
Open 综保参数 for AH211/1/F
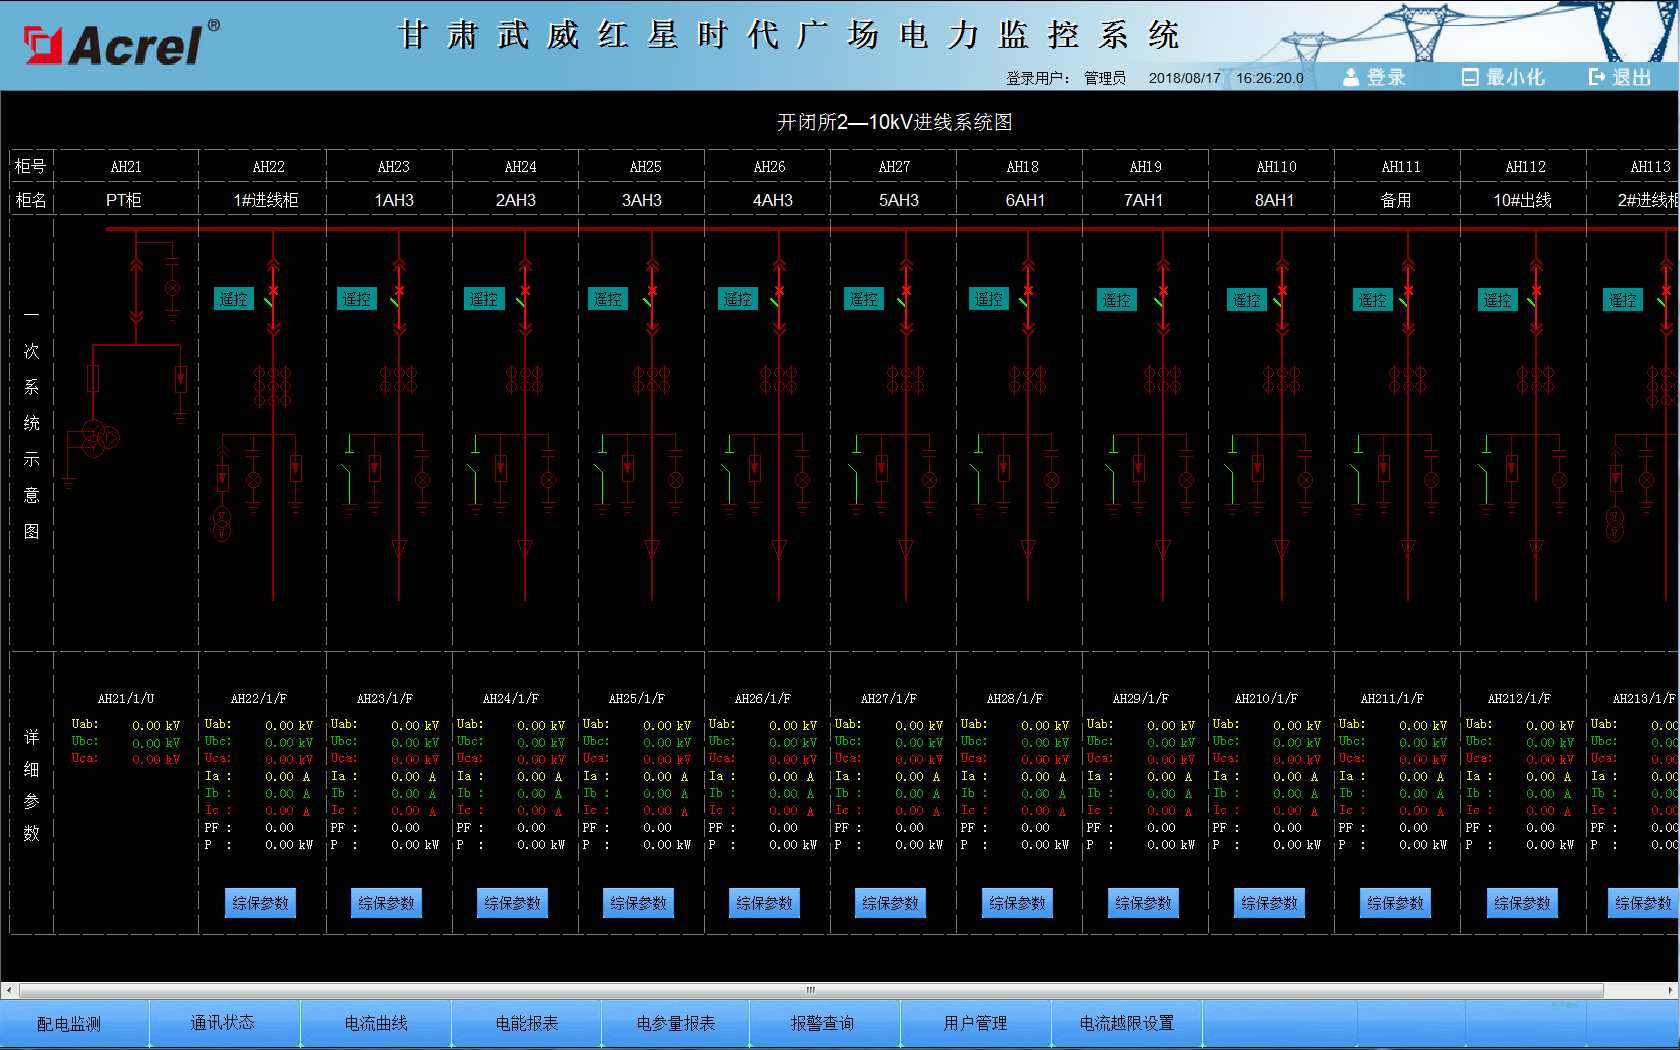click(1396, 903)
